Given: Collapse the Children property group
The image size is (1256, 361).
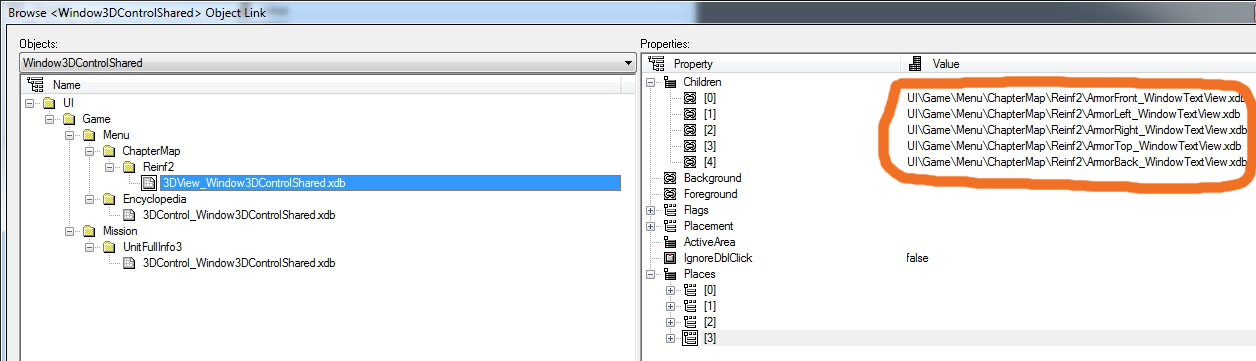Looking at the screenshot, I should [652, 82].
